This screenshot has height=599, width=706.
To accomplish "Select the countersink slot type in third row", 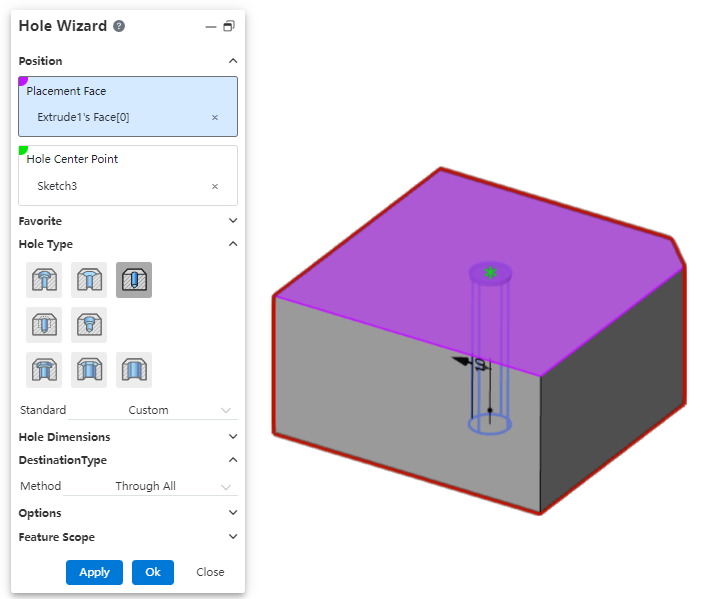I will [x=89, y=370].
